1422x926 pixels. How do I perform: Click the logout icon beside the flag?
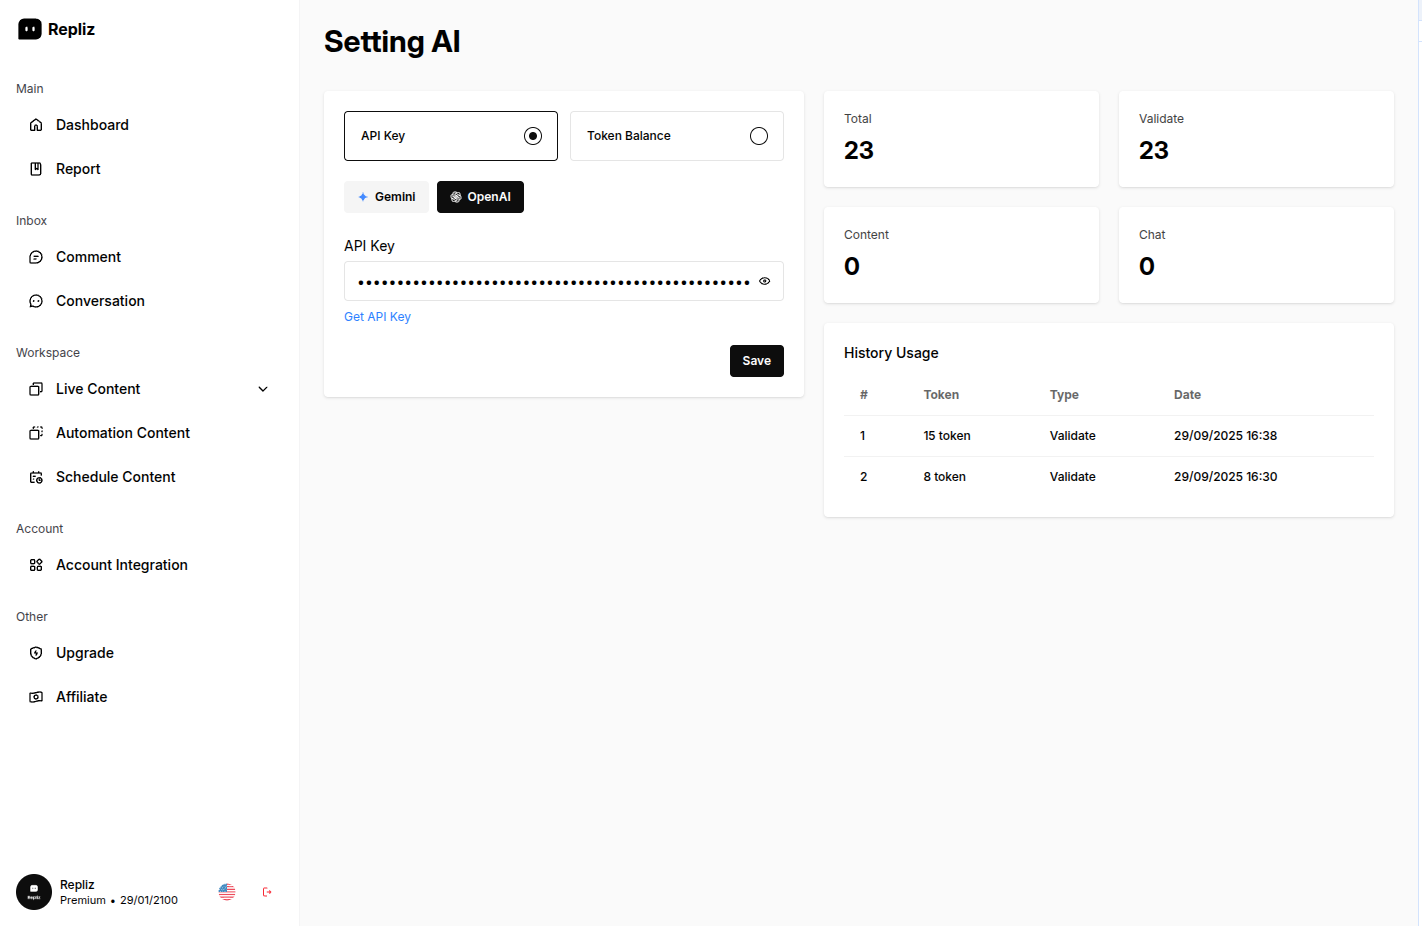click(x=267, y=892)
